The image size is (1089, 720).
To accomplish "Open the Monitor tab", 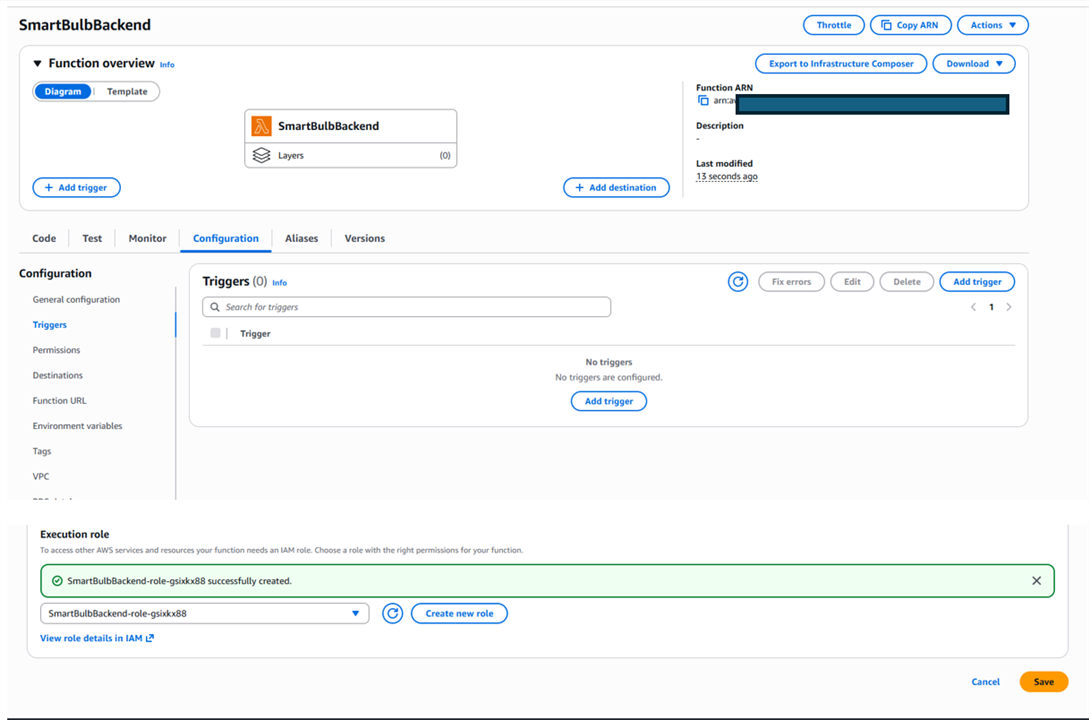I will pos(147,238).
